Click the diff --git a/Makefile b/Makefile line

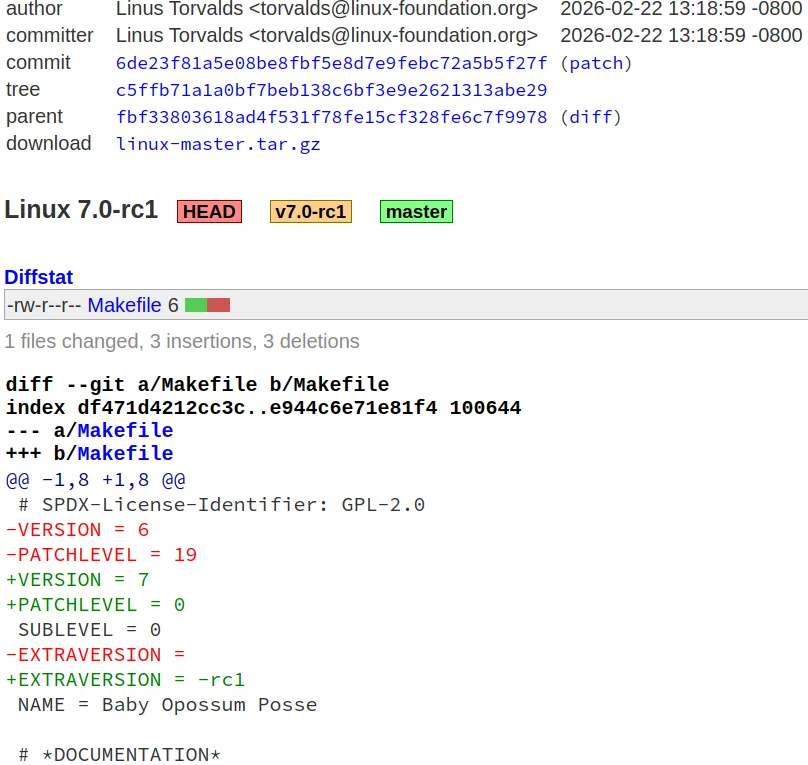point(197,384)
